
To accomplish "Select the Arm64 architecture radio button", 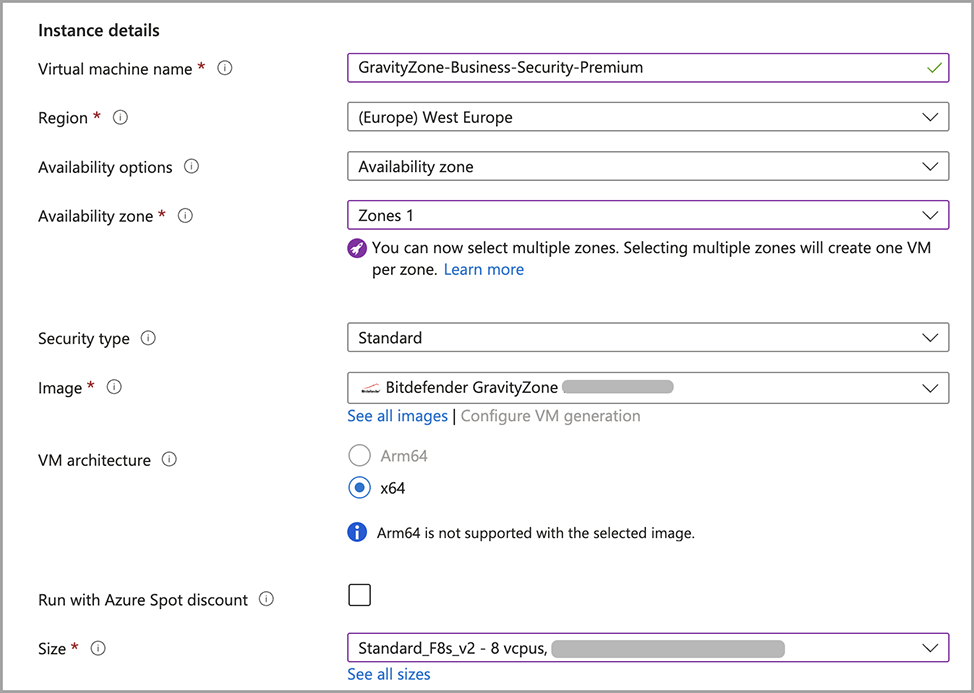I will click(359, 456).
